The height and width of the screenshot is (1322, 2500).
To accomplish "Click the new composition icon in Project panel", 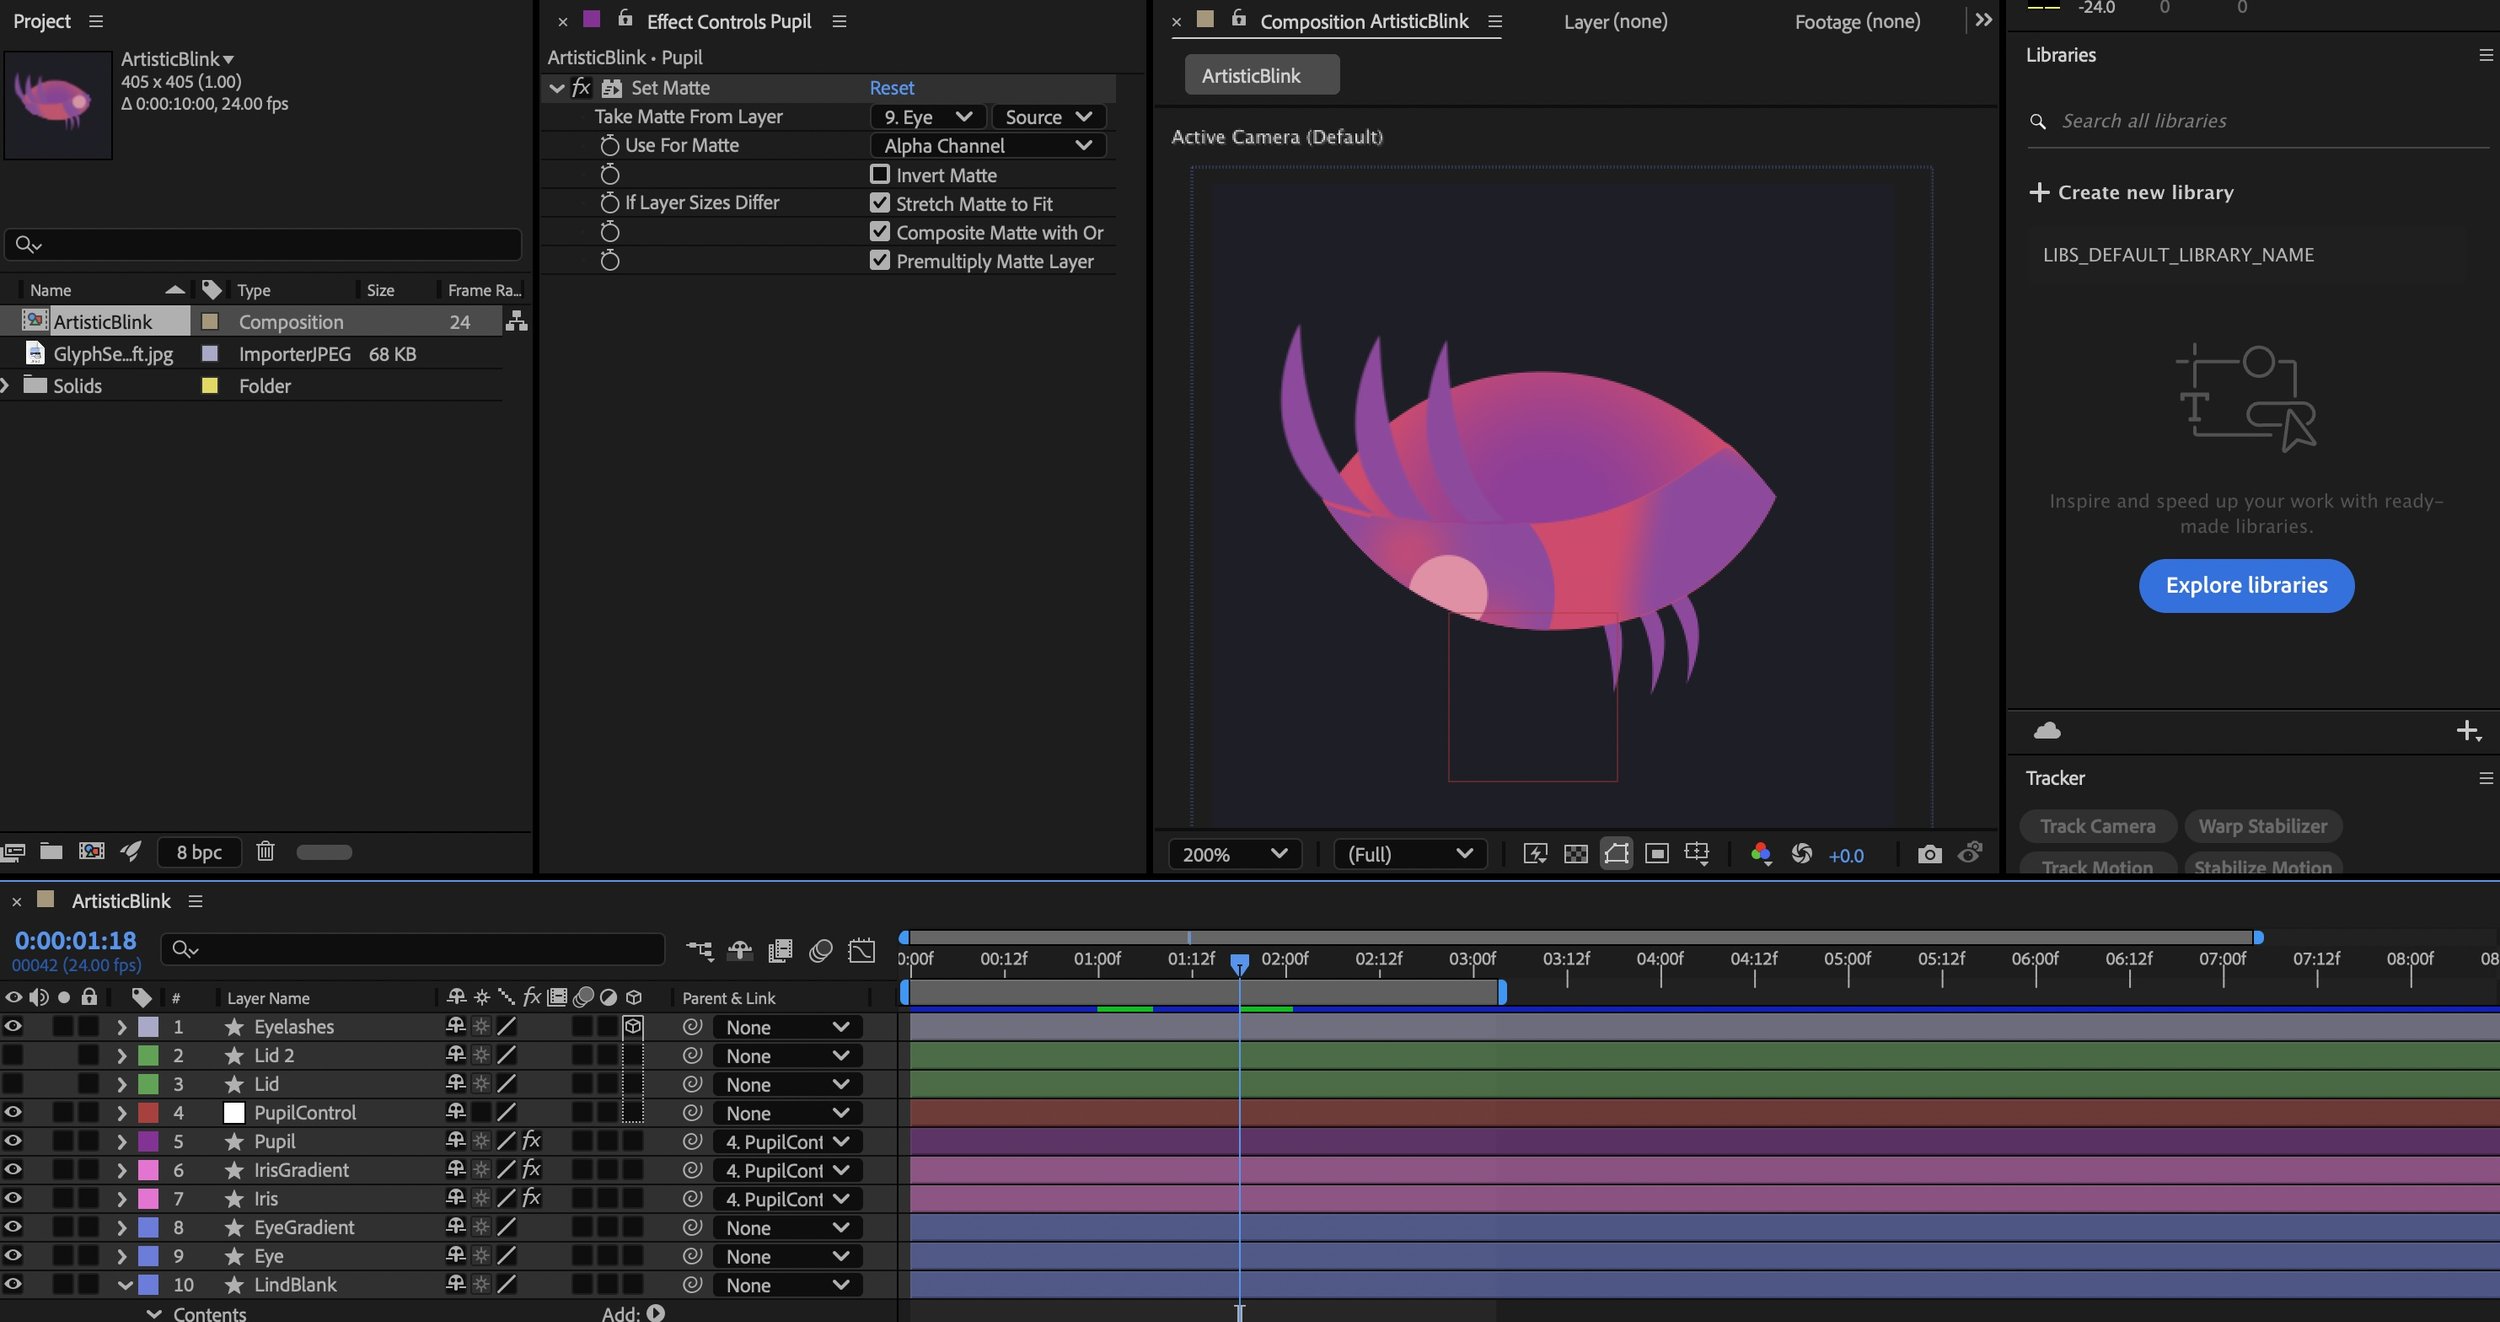I will (91, 851).
